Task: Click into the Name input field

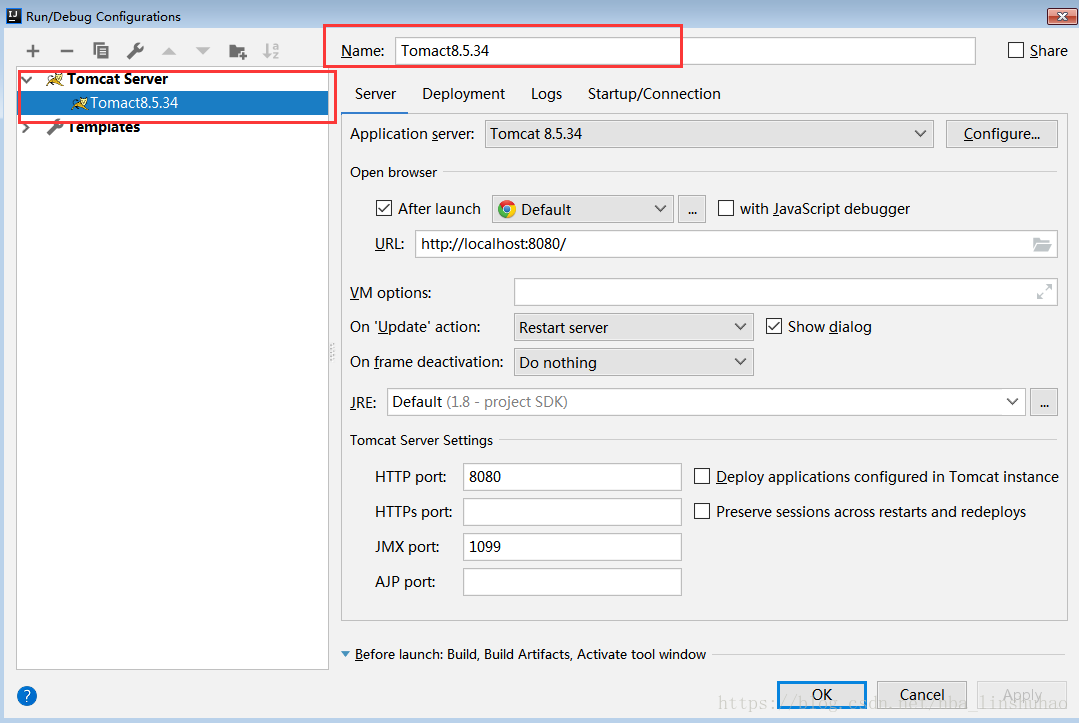Action: [685, 51]
